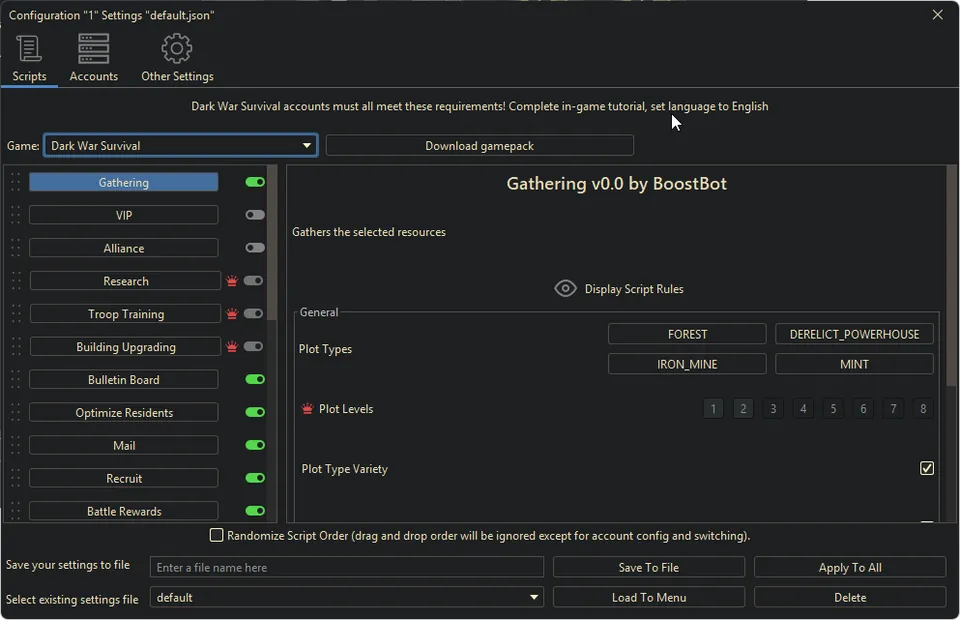Toggle the FOREST plot type
This screenshot has width=960, height=620.
coord(687,334)
